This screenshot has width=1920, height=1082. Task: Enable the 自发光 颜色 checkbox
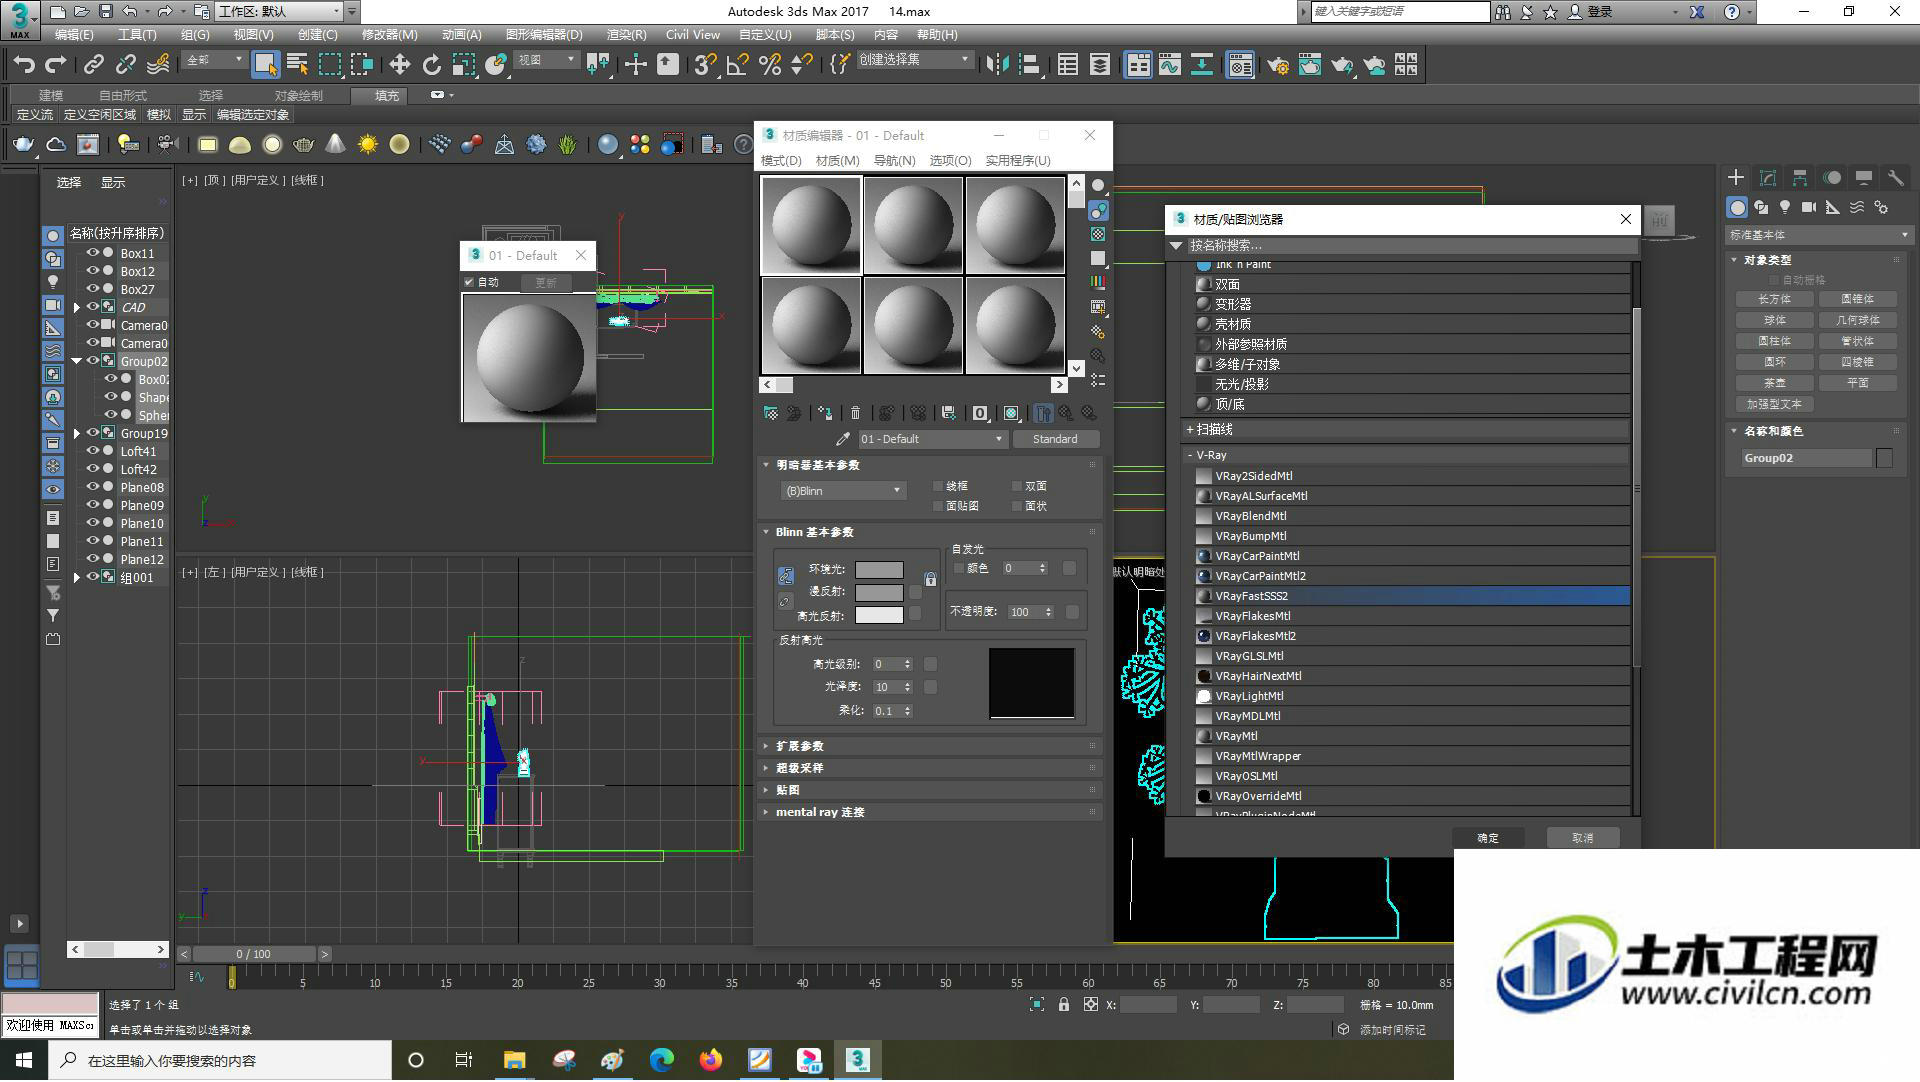[x=959, y=568]
